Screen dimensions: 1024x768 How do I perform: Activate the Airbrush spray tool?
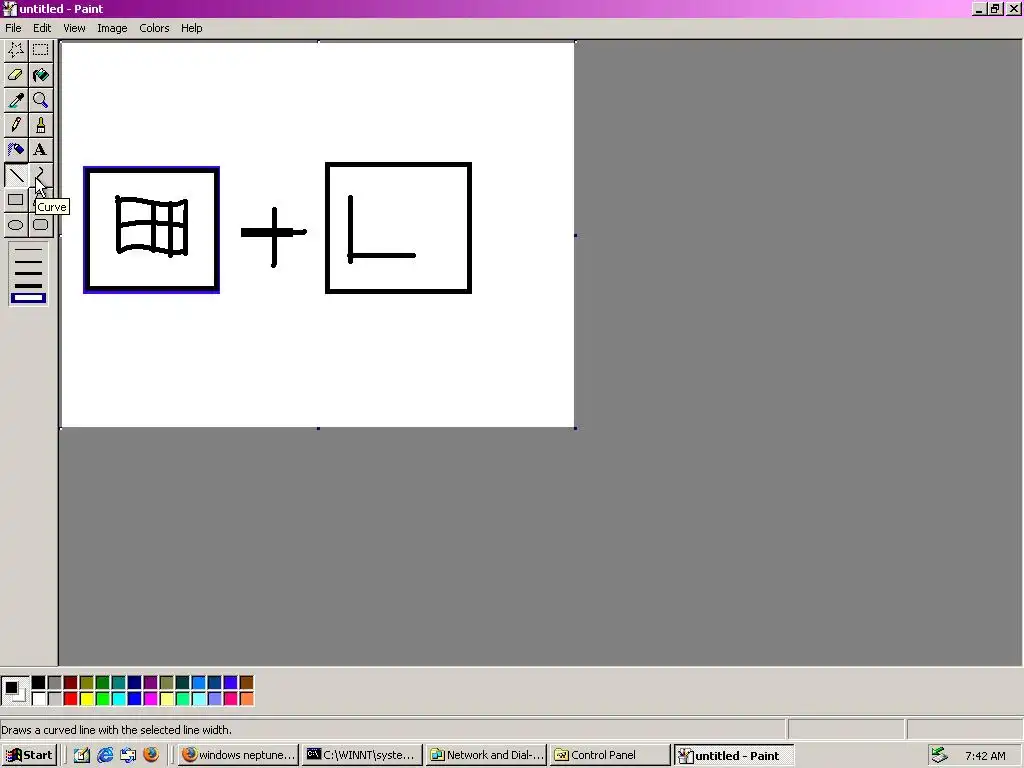tap(16, 150)
